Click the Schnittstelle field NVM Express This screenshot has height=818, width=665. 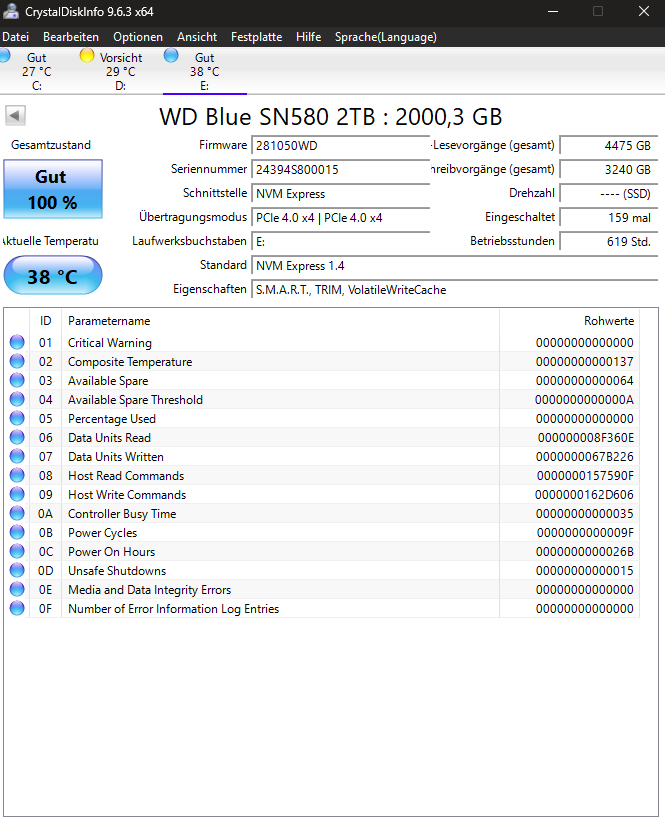pyautogui.click(x=341, y=194)
